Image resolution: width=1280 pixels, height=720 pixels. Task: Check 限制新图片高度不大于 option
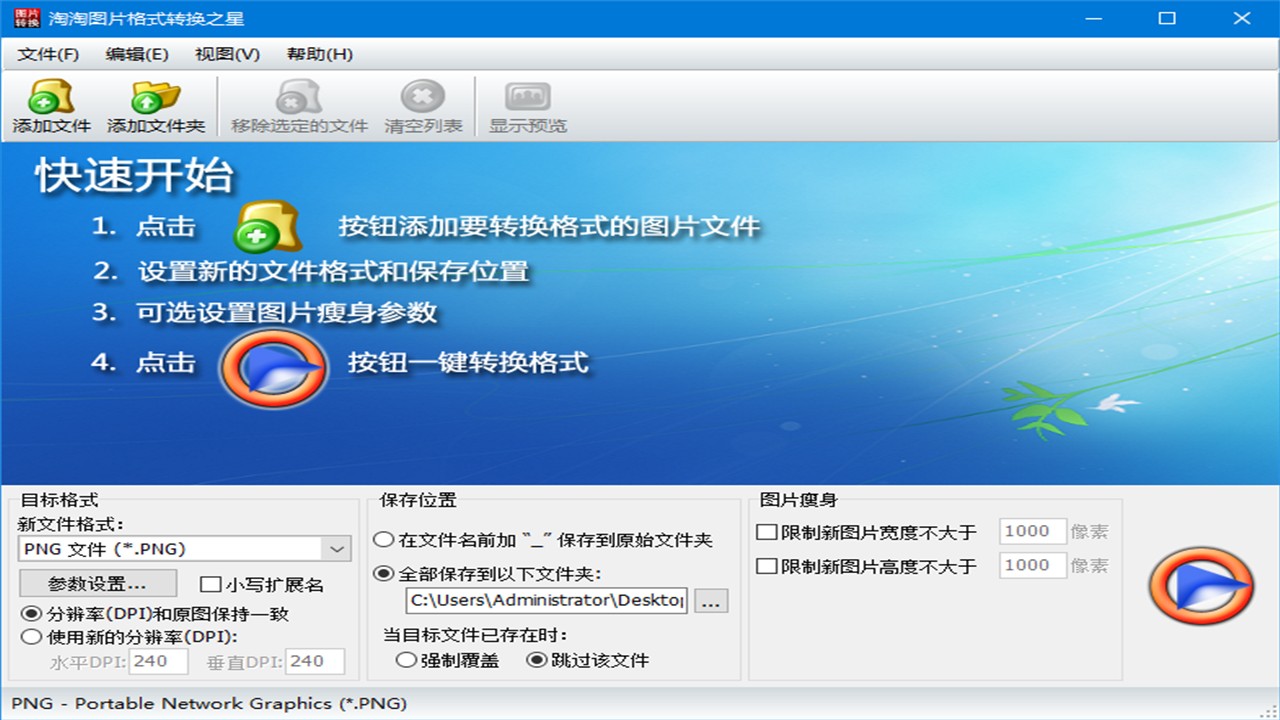(767, 566)
